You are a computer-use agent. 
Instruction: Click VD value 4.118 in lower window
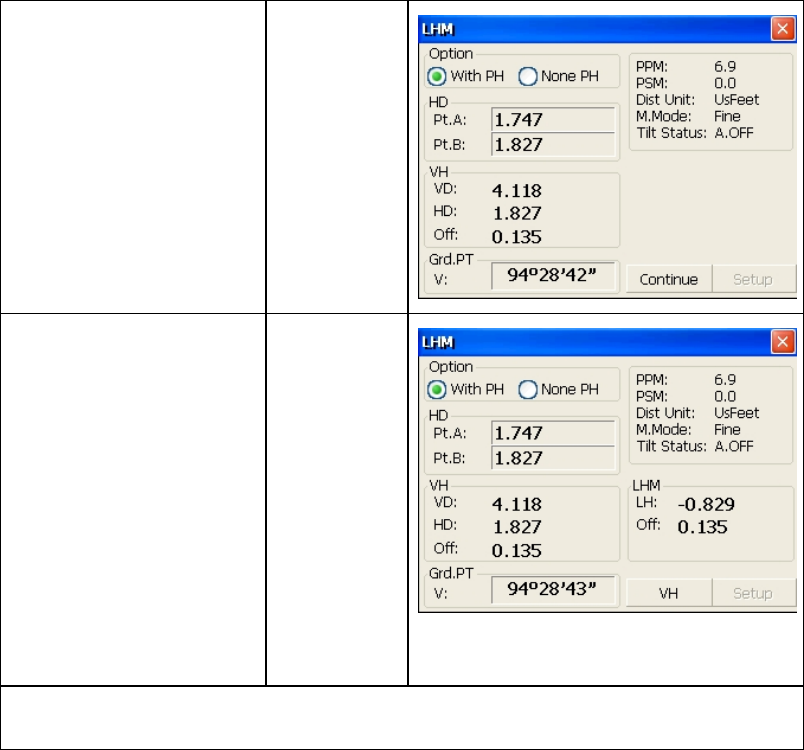(517, 504)
